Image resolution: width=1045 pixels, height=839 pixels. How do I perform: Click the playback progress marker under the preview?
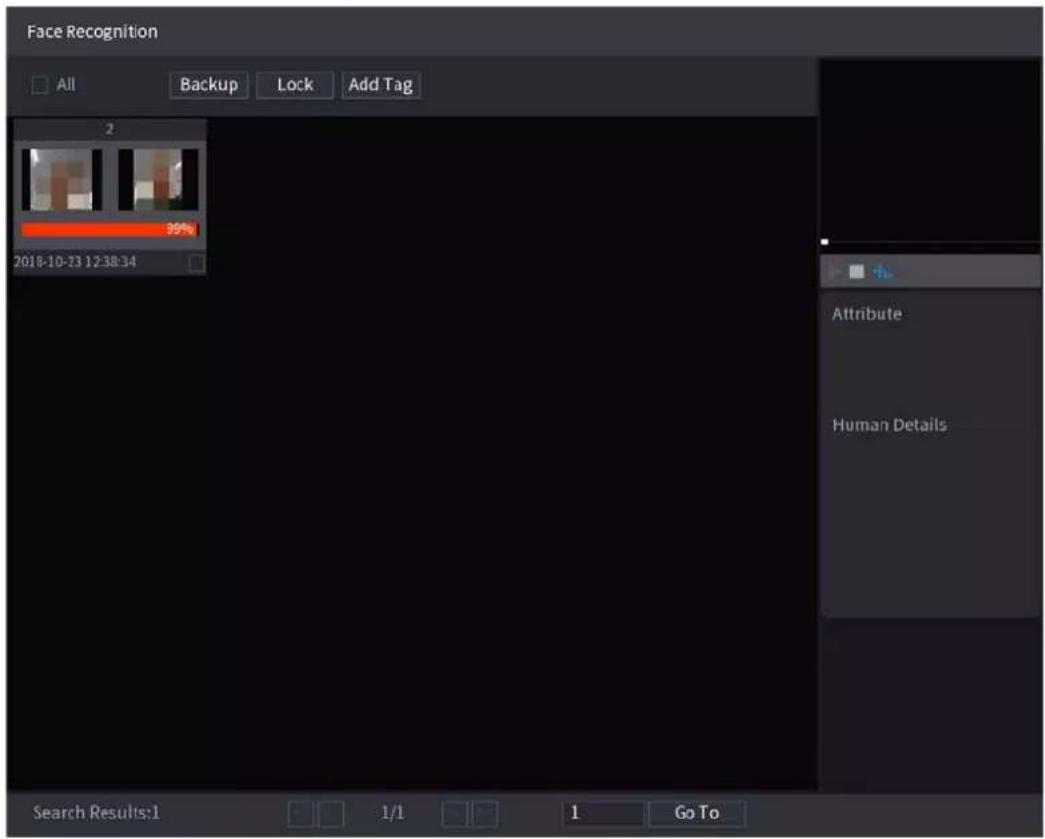coord(824,242)
